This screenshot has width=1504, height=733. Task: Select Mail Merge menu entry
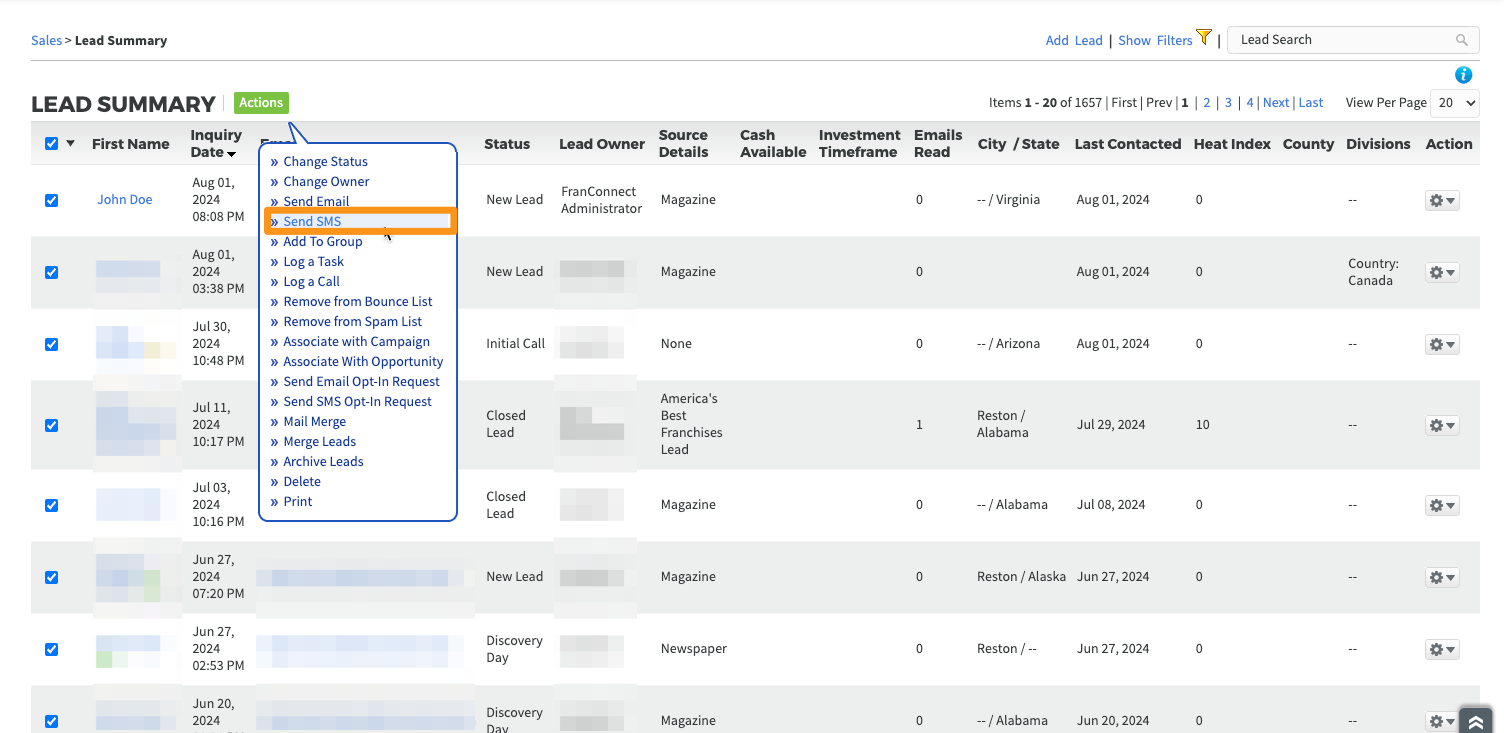314,421
